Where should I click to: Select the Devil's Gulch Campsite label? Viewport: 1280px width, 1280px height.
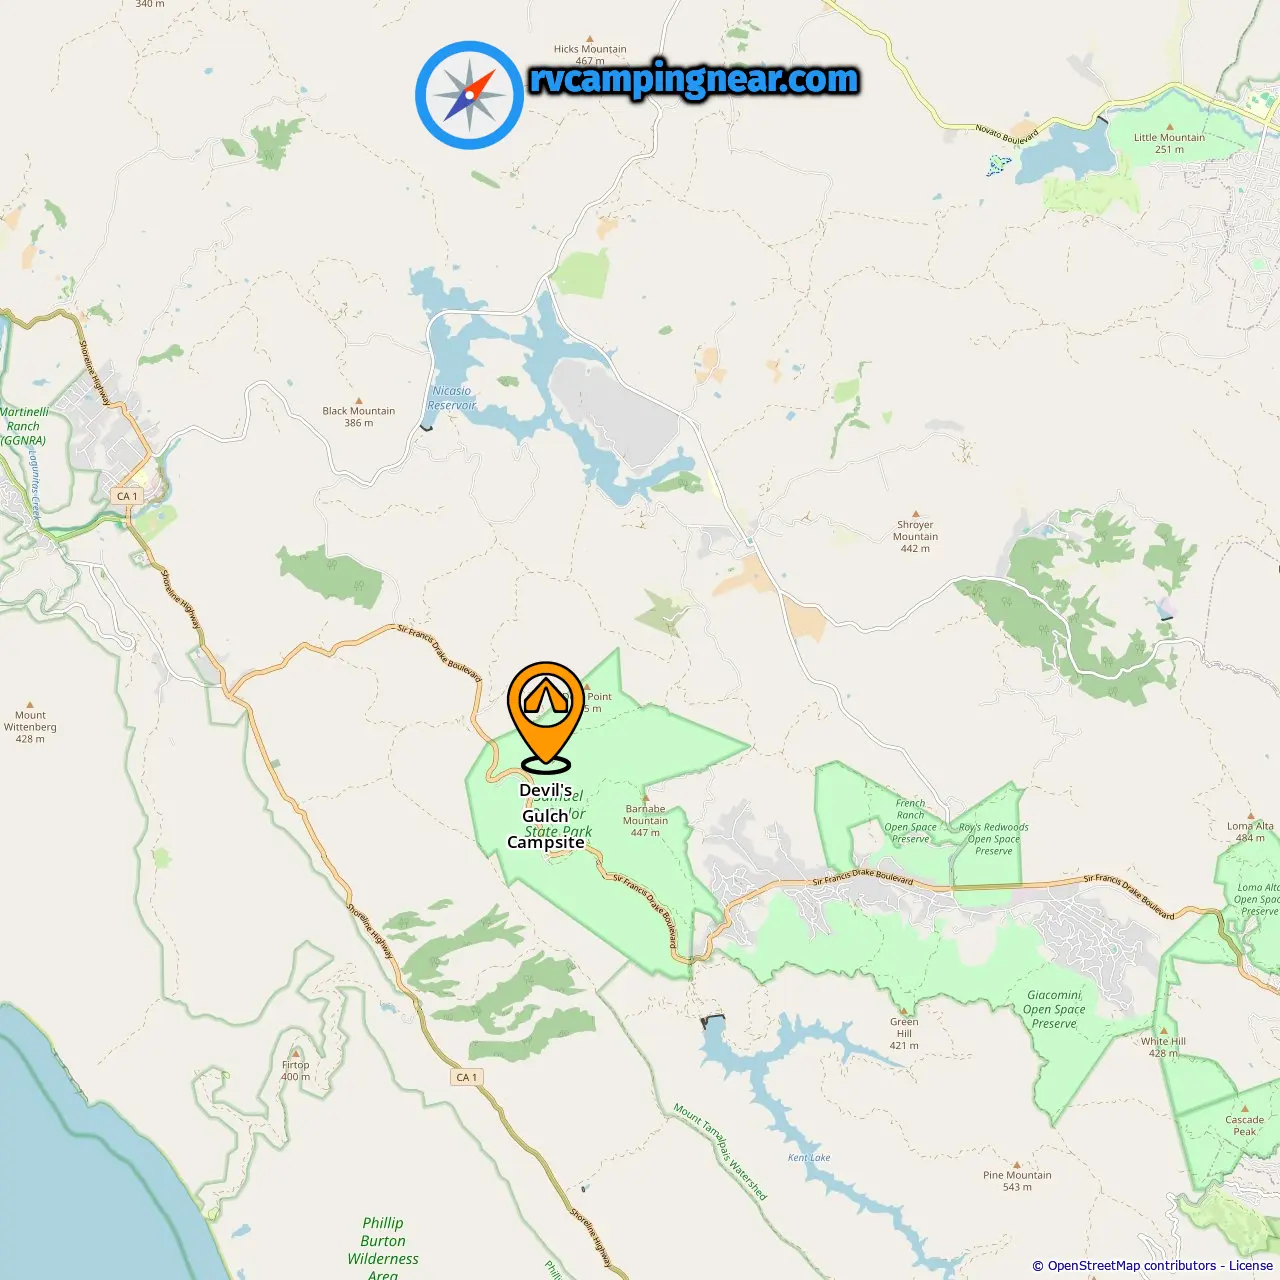point(546,816)
